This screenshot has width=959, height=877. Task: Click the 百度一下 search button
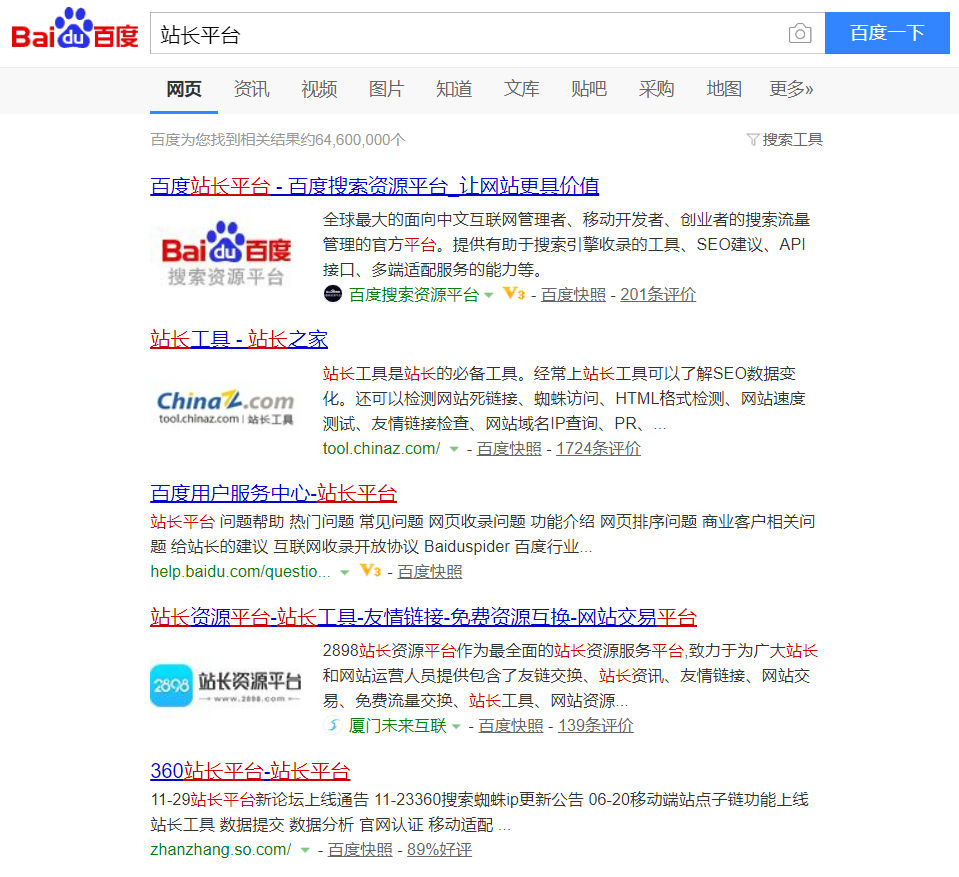click(887, 33)
